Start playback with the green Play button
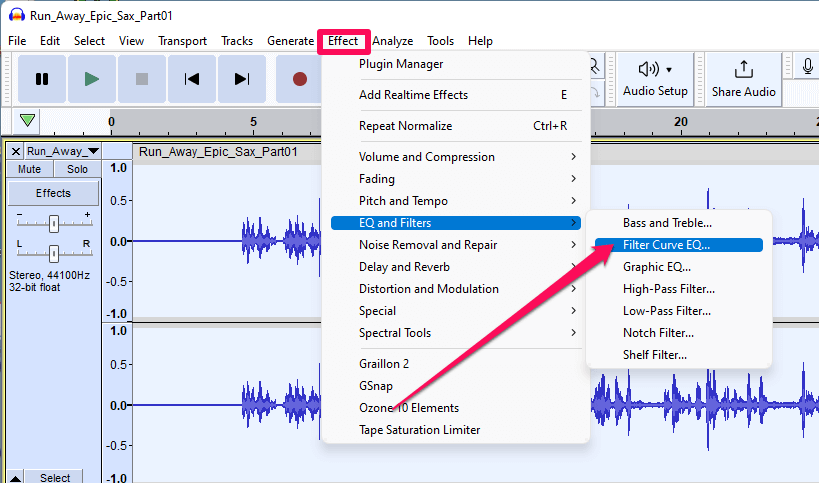 click(92, 79)
